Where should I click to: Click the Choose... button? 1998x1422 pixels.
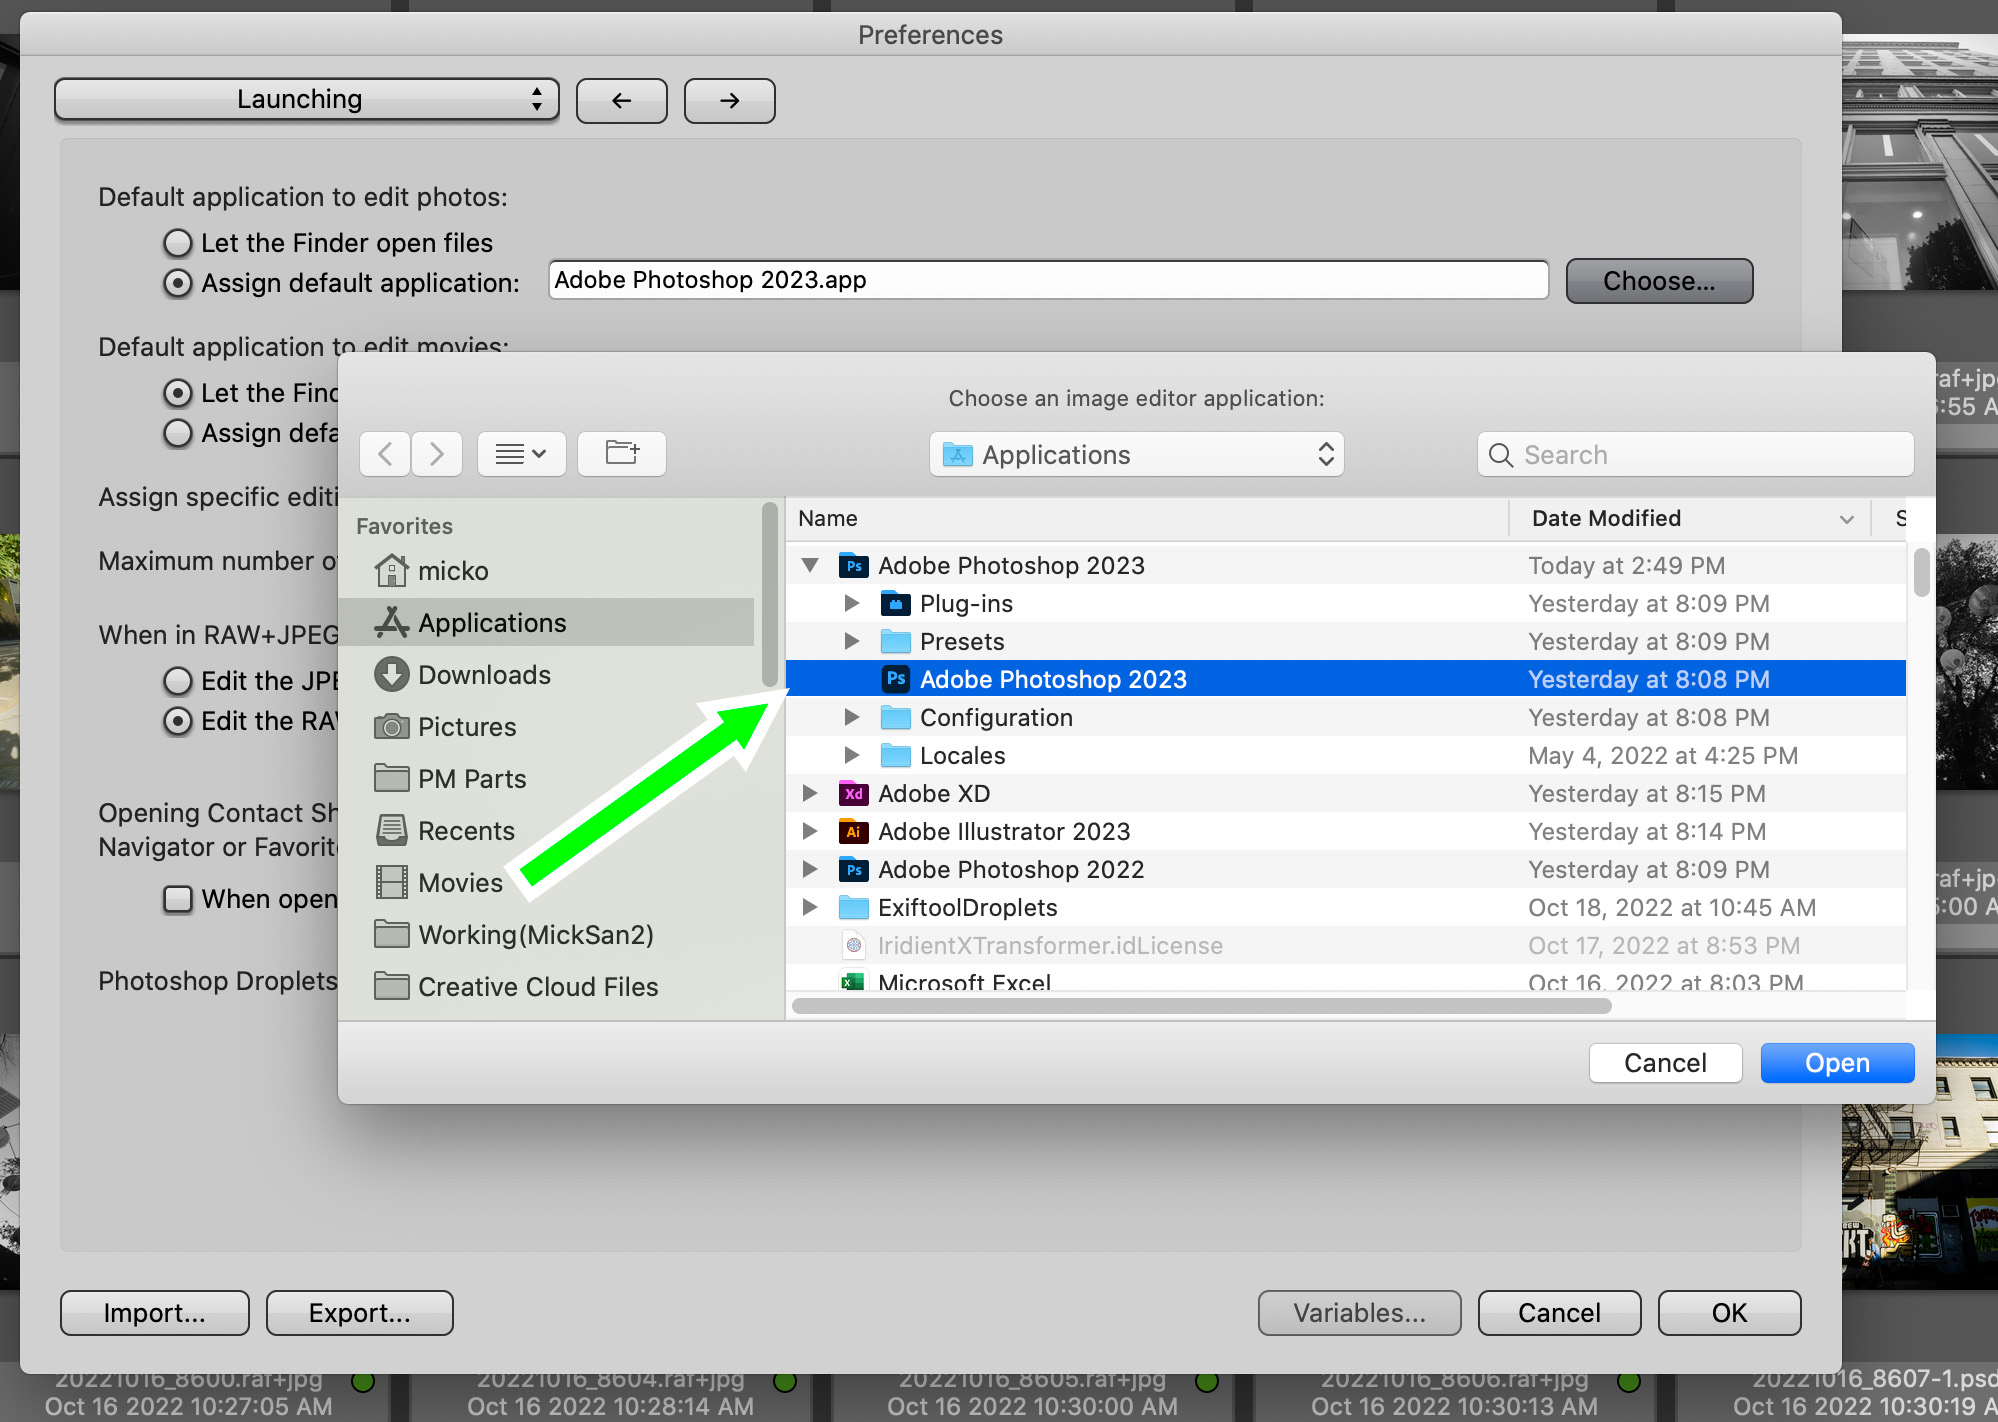1658,281
